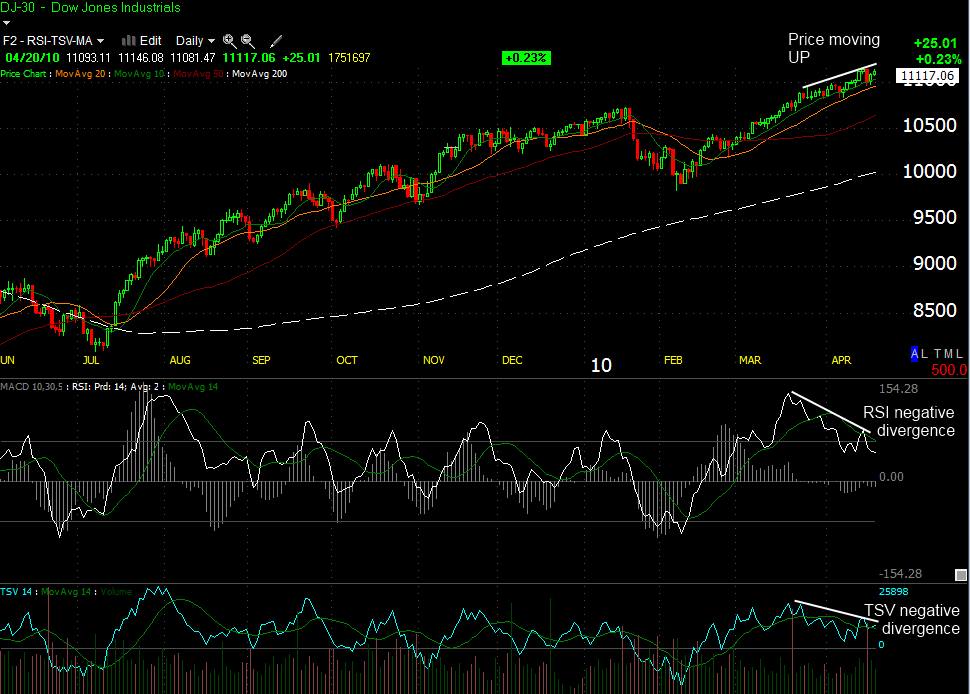The width and height of the screenshot is (970, 694).
Task: Click the green close value 11117.06 in data row
Action: click(249, 58)
